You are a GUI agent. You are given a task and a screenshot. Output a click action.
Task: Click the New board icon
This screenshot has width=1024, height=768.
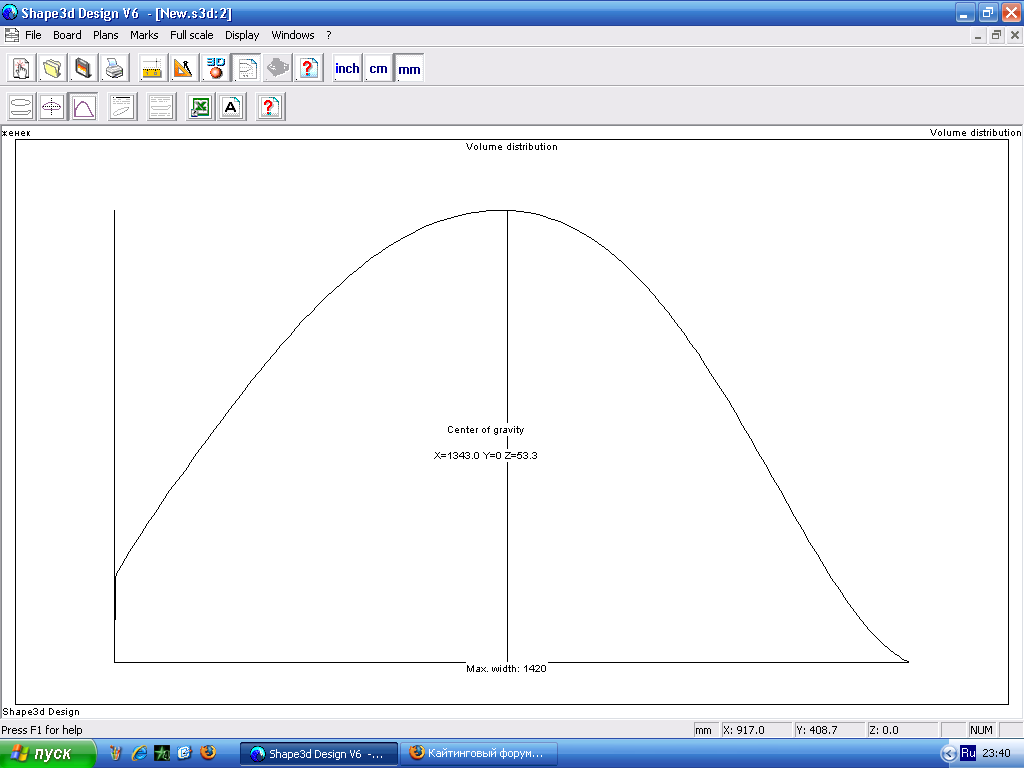[21, 69]
